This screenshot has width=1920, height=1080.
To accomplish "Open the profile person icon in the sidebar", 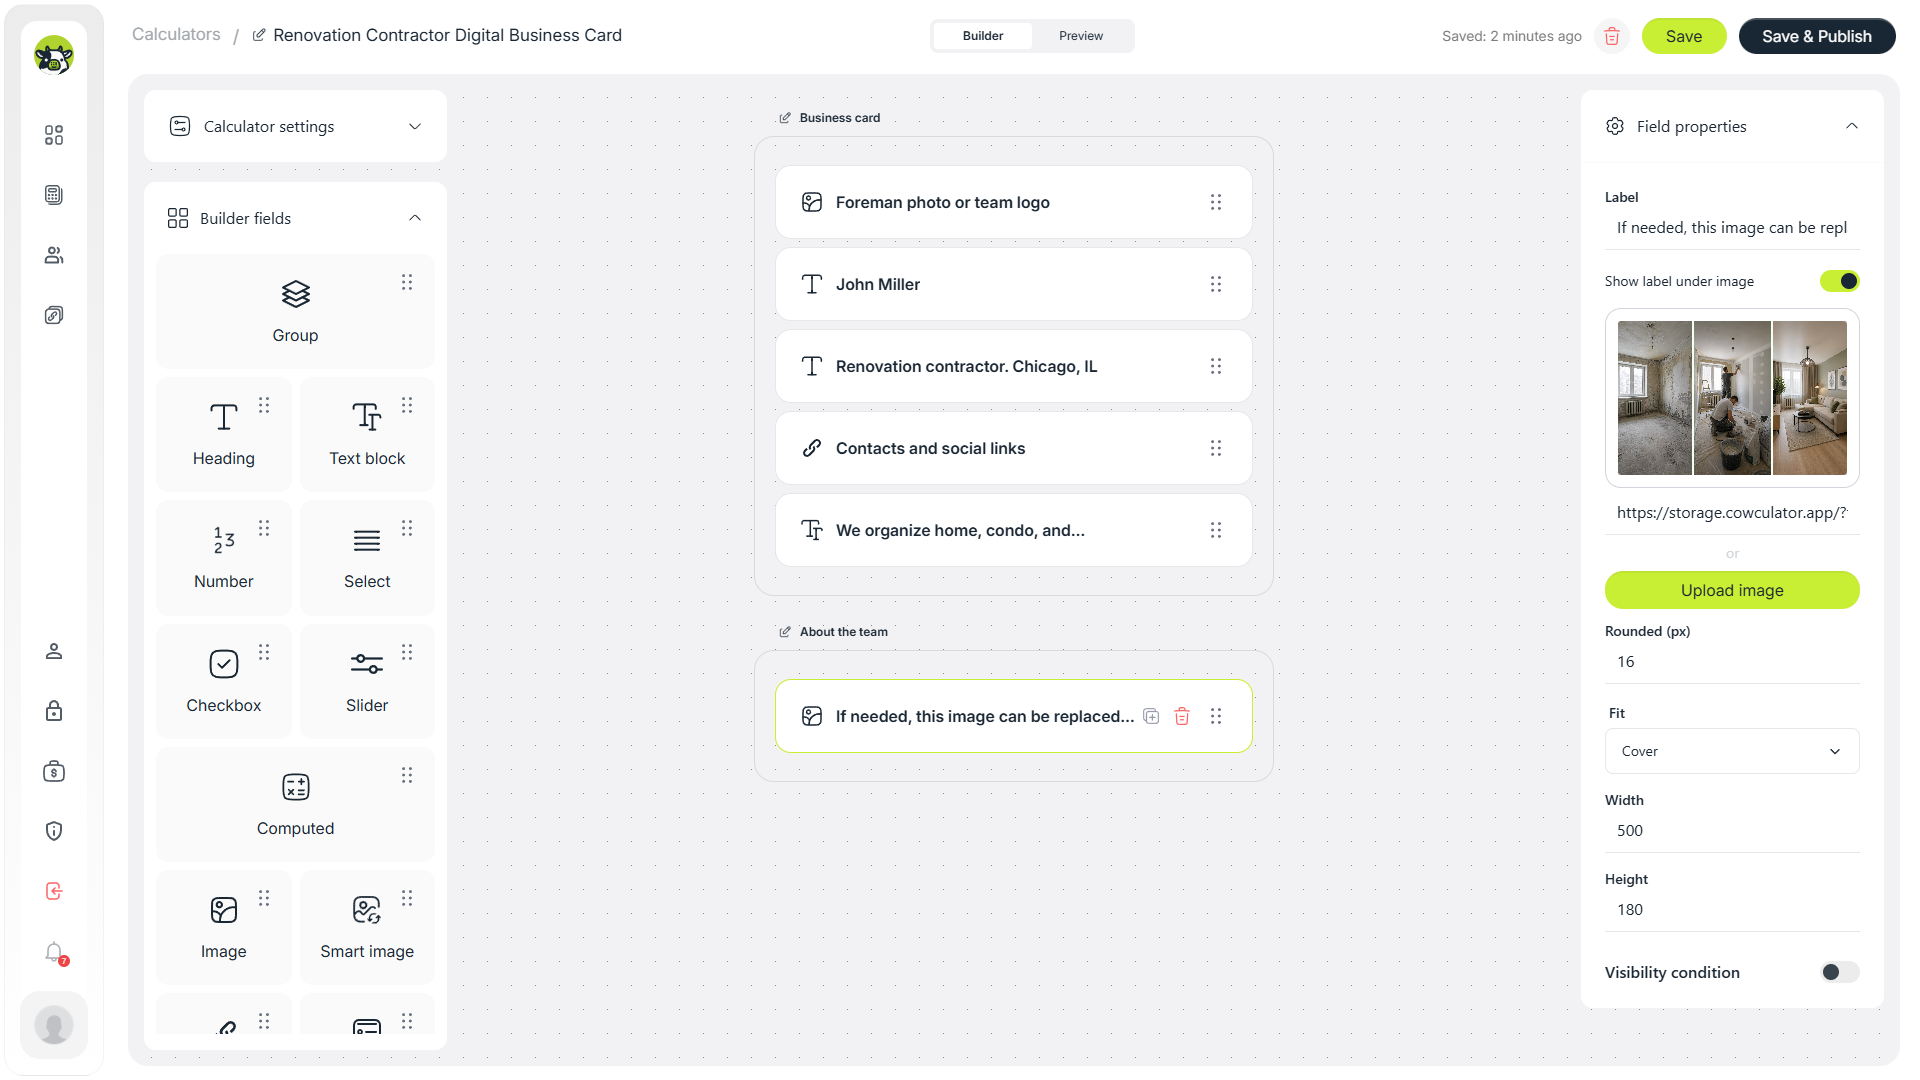I will [54, 651].
